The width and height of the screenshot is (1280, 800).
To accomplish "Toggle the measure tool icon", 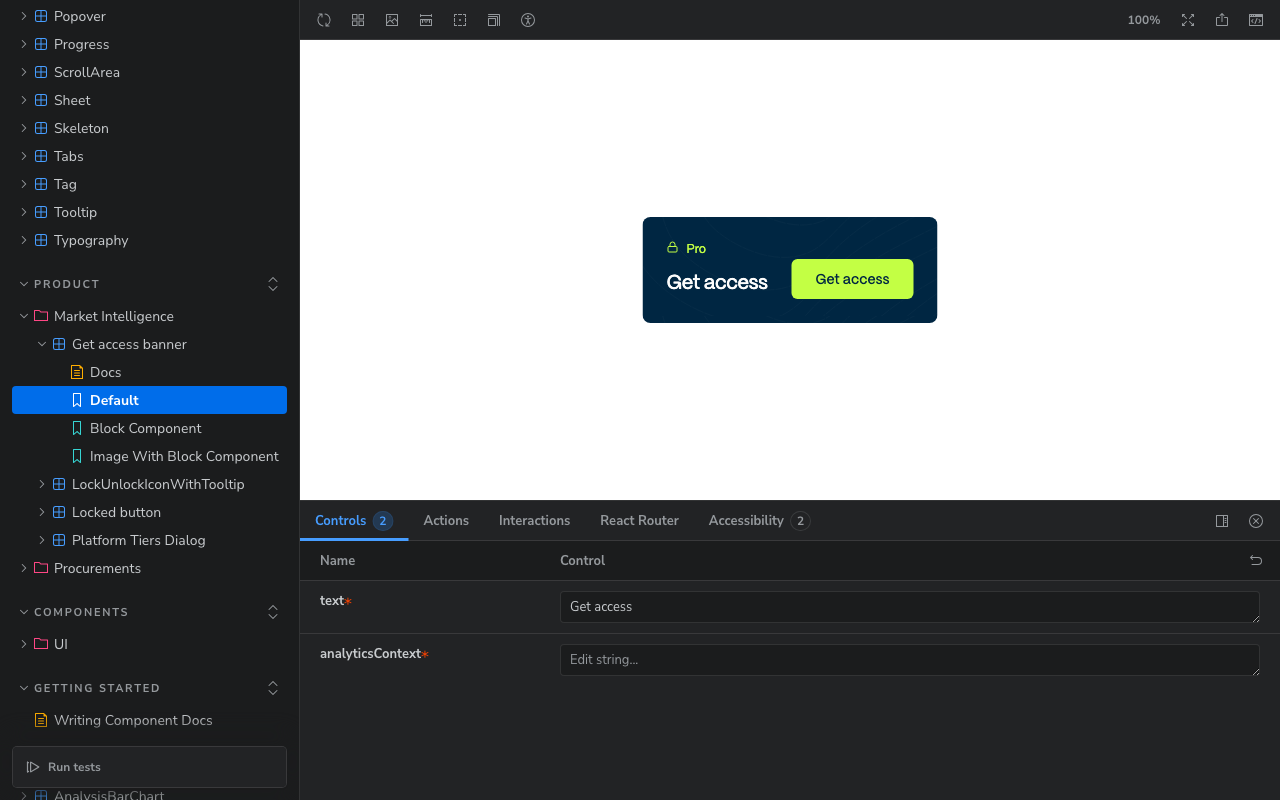I will (426, 20).
